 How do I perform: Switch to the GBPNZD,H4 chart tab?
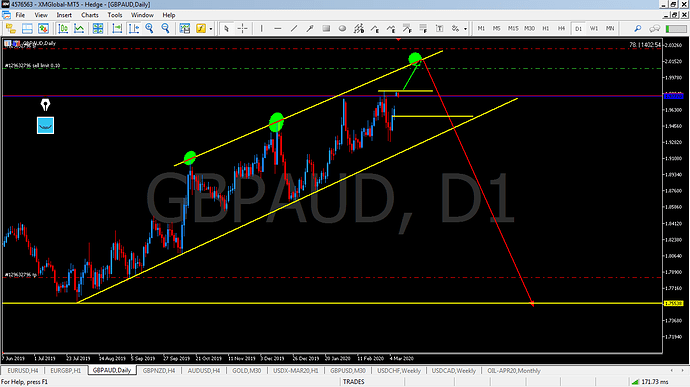coord(159,371)
